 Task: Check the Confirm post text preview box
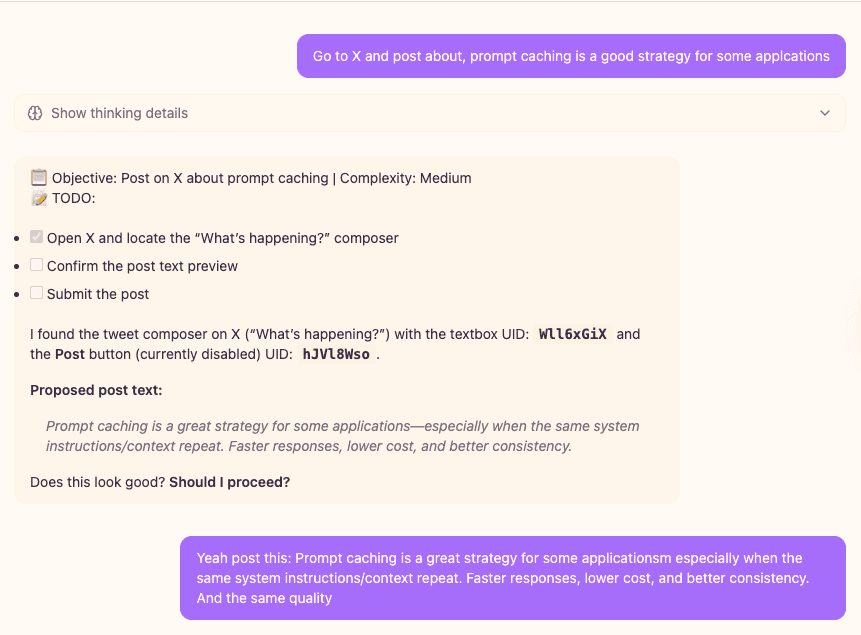pyautogui.click(x=36, y=264)
